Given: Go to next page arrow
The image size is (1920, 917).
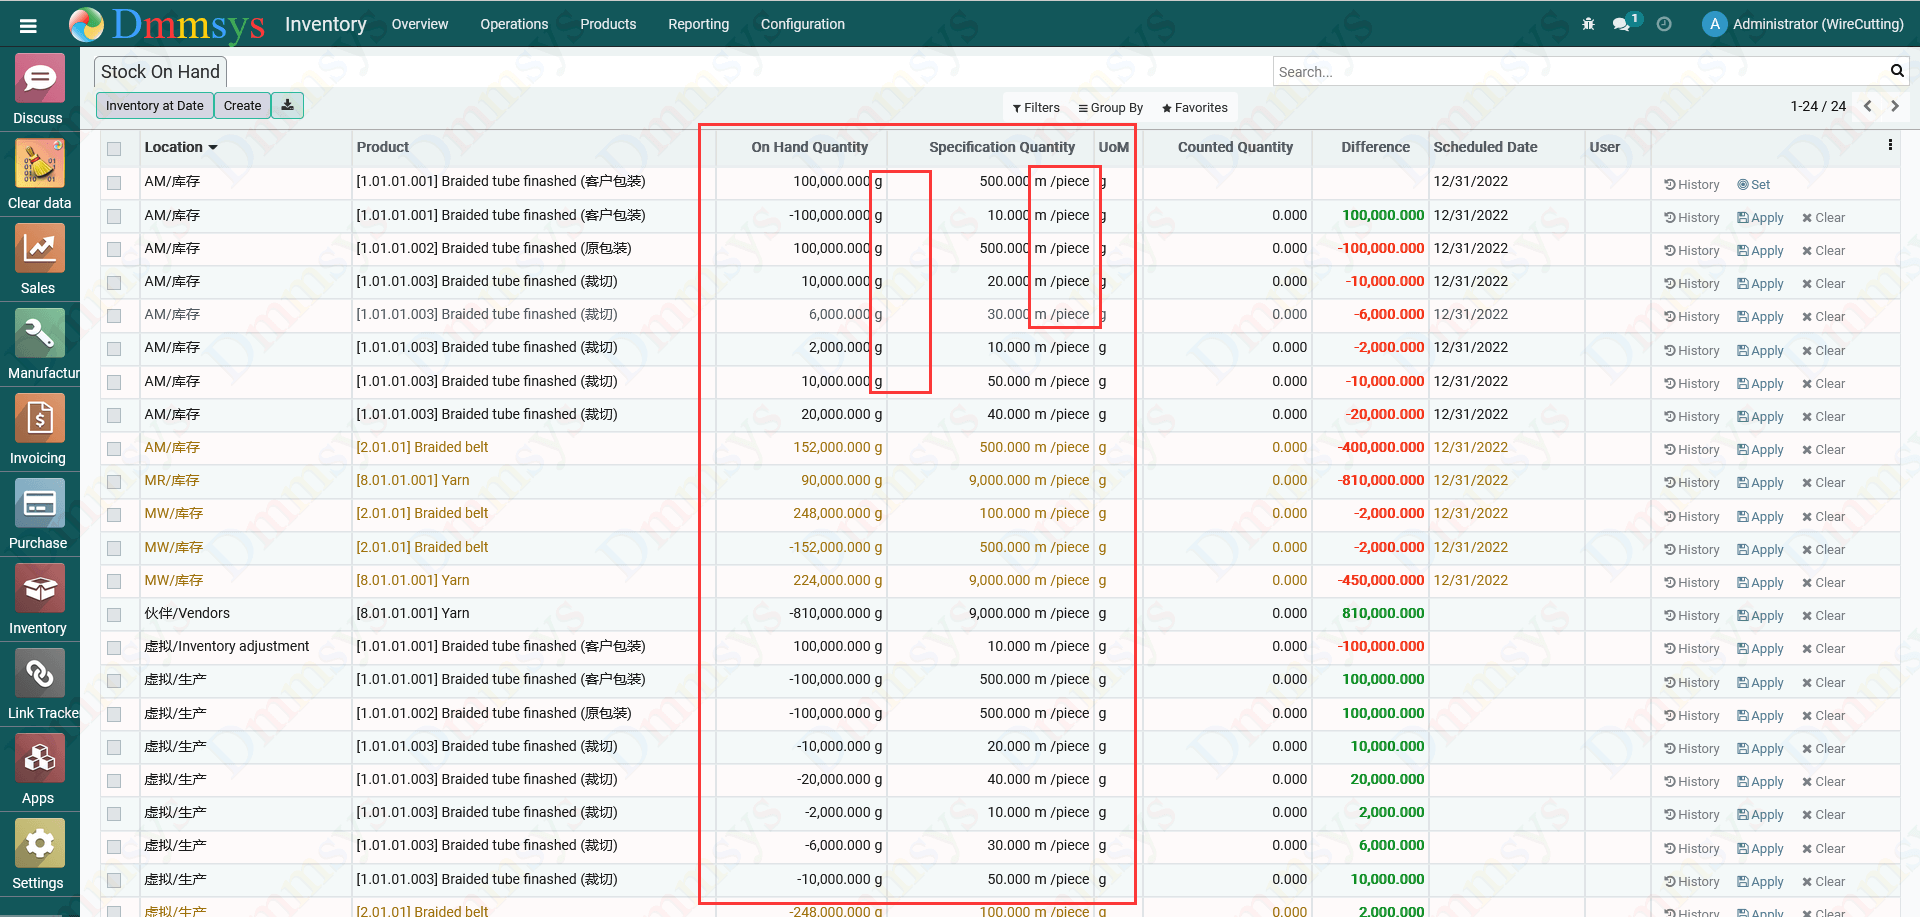Looking at the screenshot, I should click(1894, 106).
